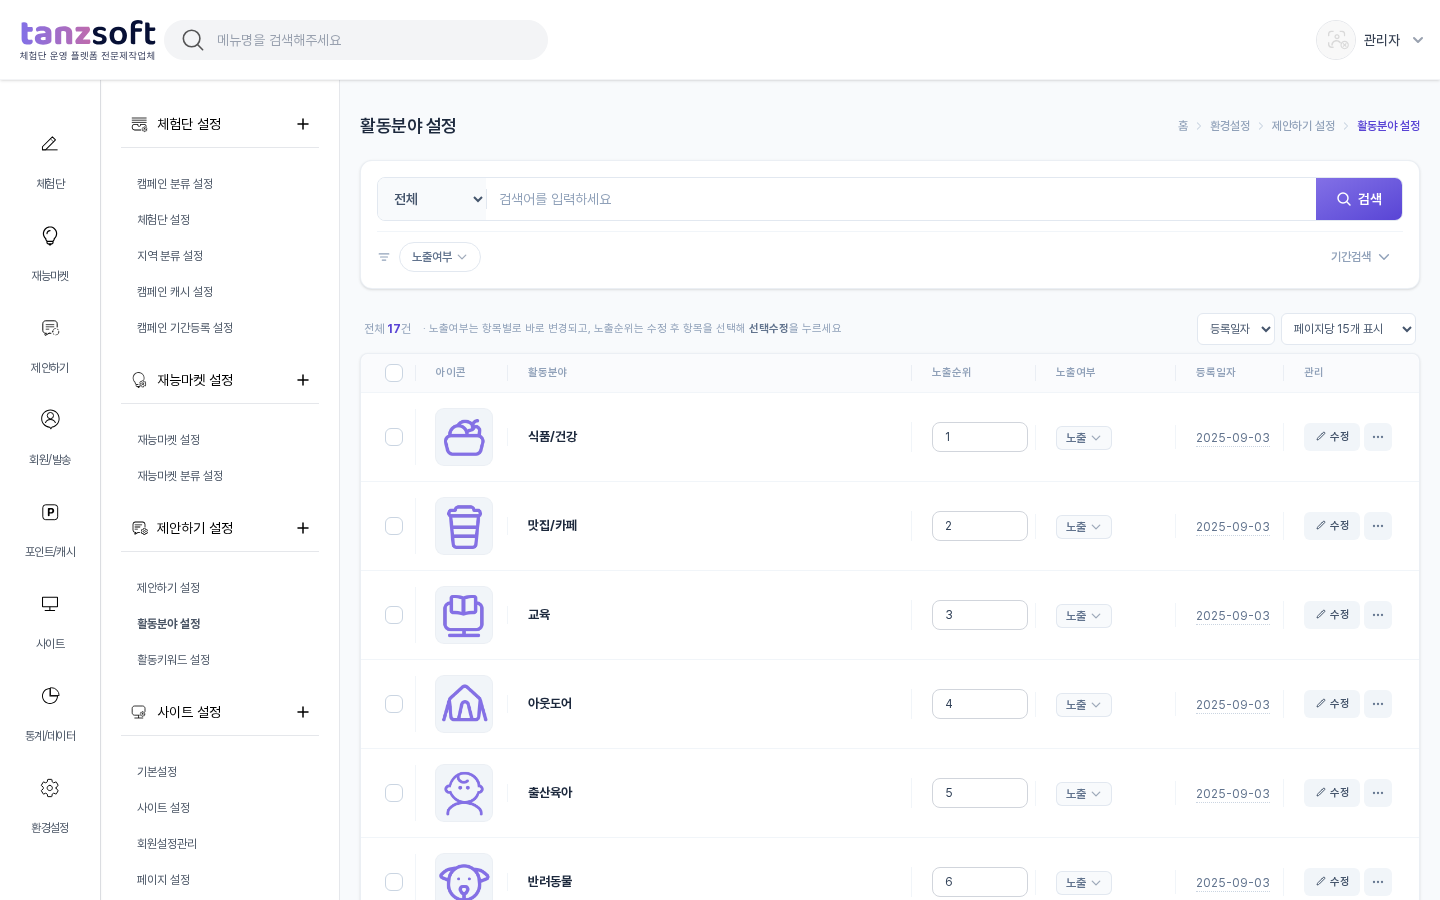The width and height of the screenshot is (1440, 900).
Task: Open the 재능마켓 lightbulb icon
Action: (50, 236)
